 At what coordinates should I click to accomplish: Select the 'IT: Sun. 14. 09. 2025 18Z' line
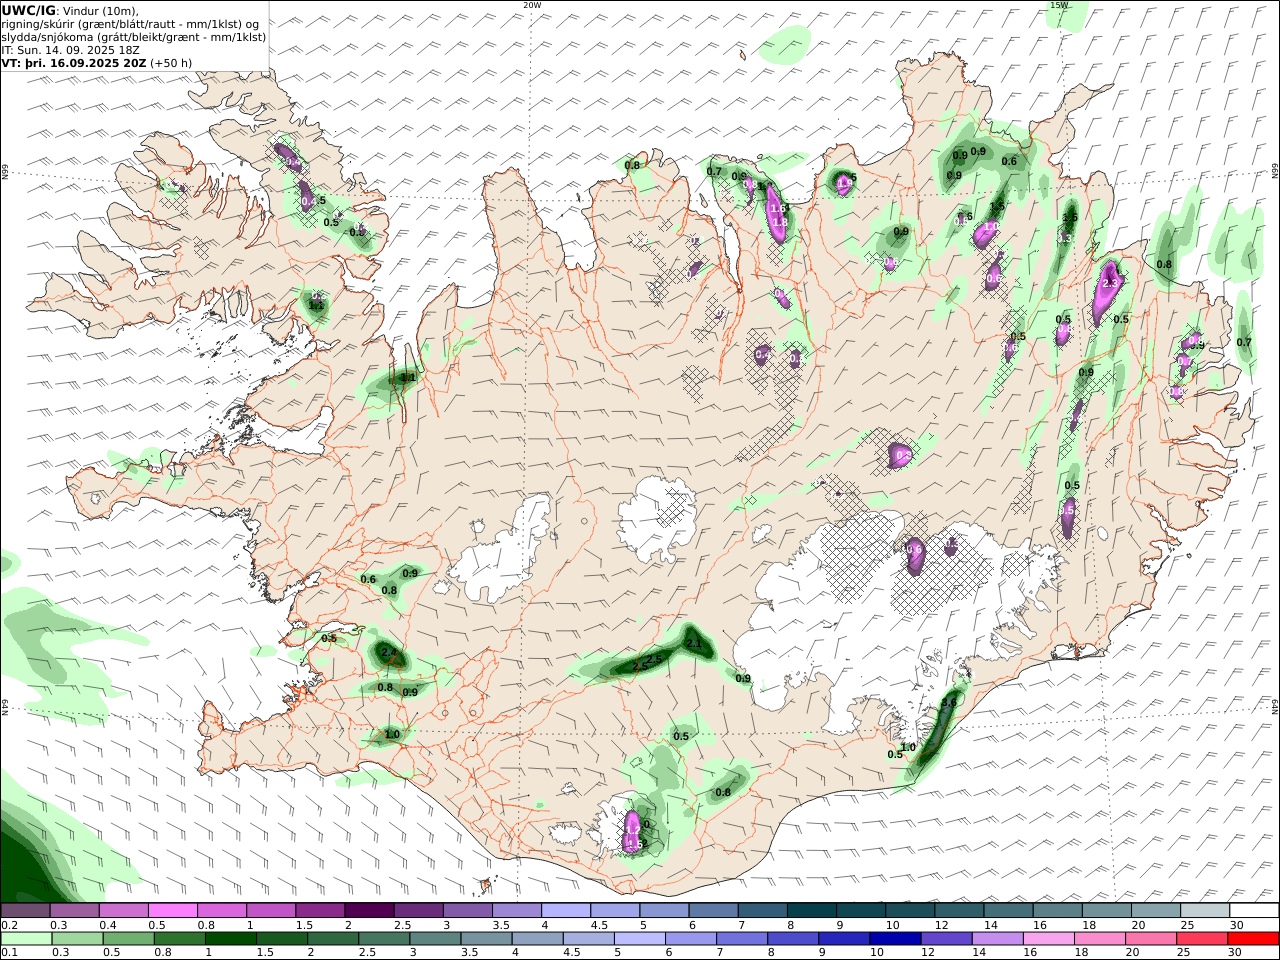coord(69,50)
